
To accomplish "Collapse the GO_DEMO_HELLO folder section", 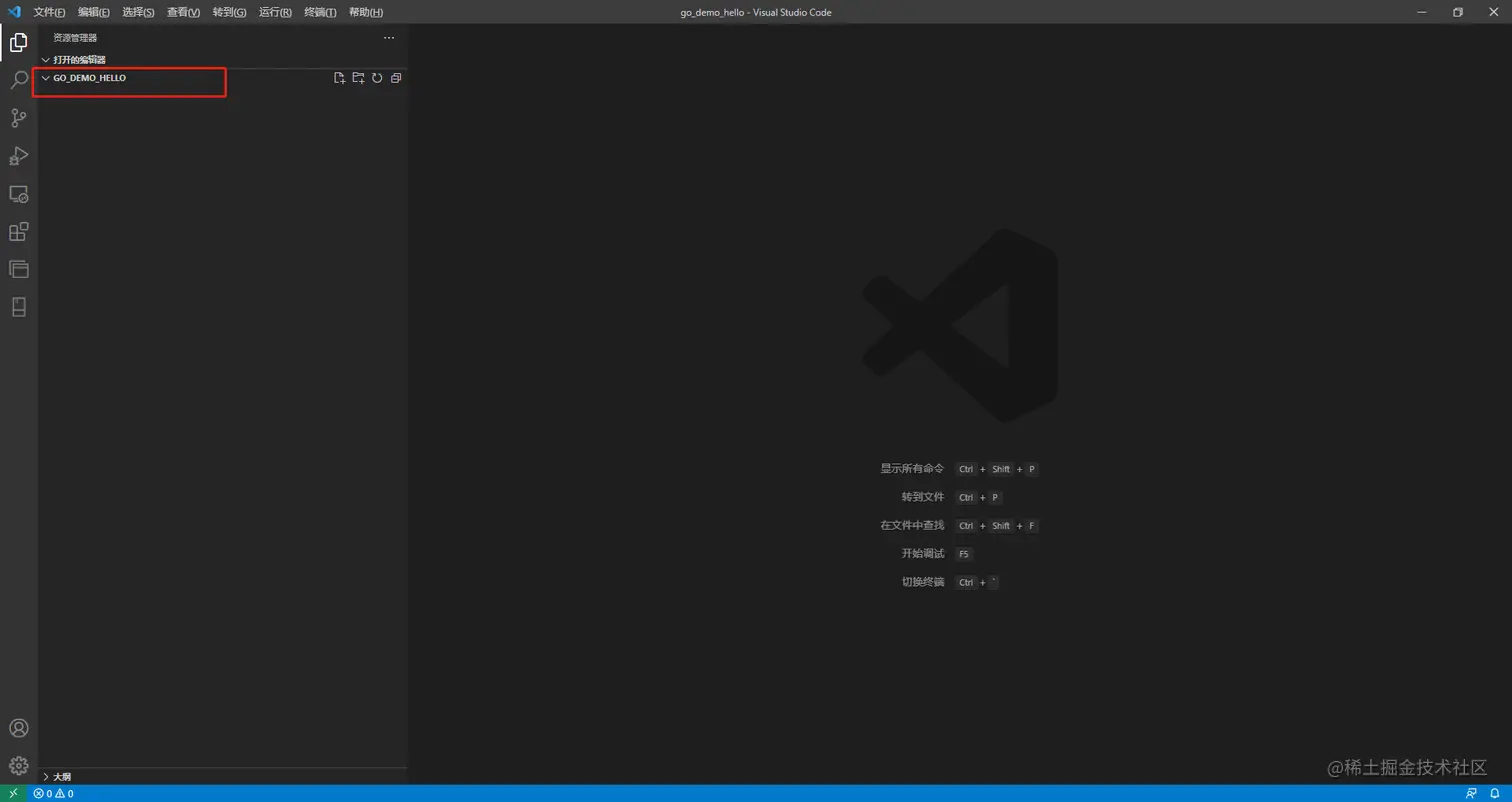I will (222, 78).
